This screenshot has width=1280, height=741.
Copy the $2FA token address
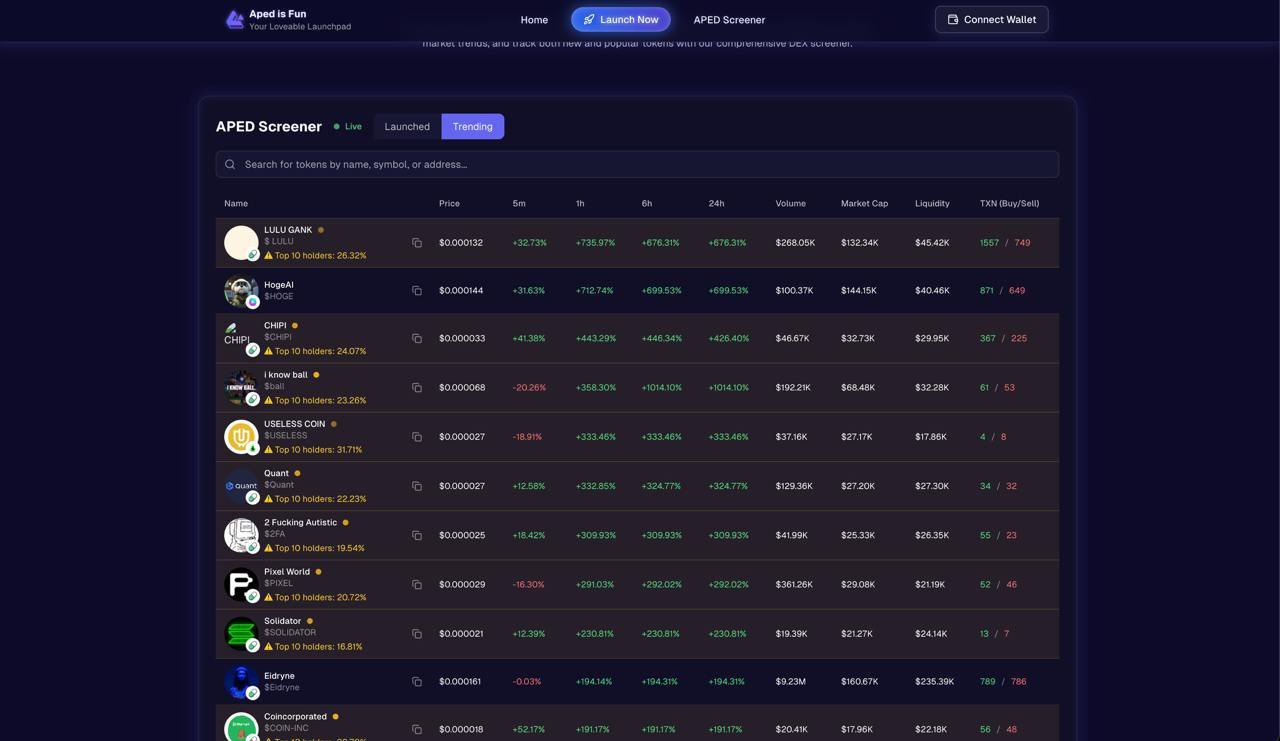[417, 535]
